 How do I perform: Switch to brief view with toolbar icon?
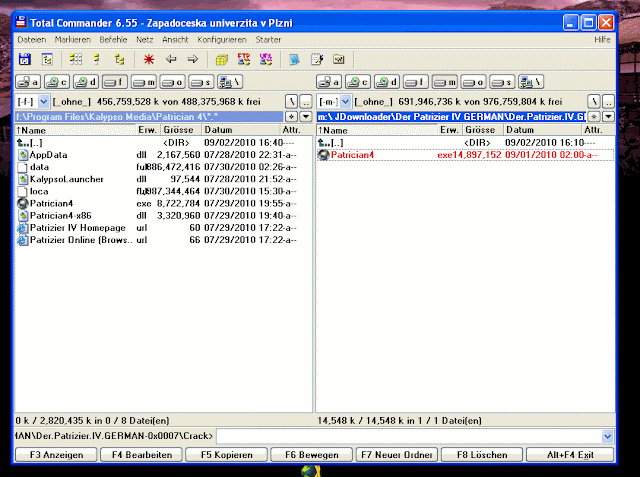point(76,60)
